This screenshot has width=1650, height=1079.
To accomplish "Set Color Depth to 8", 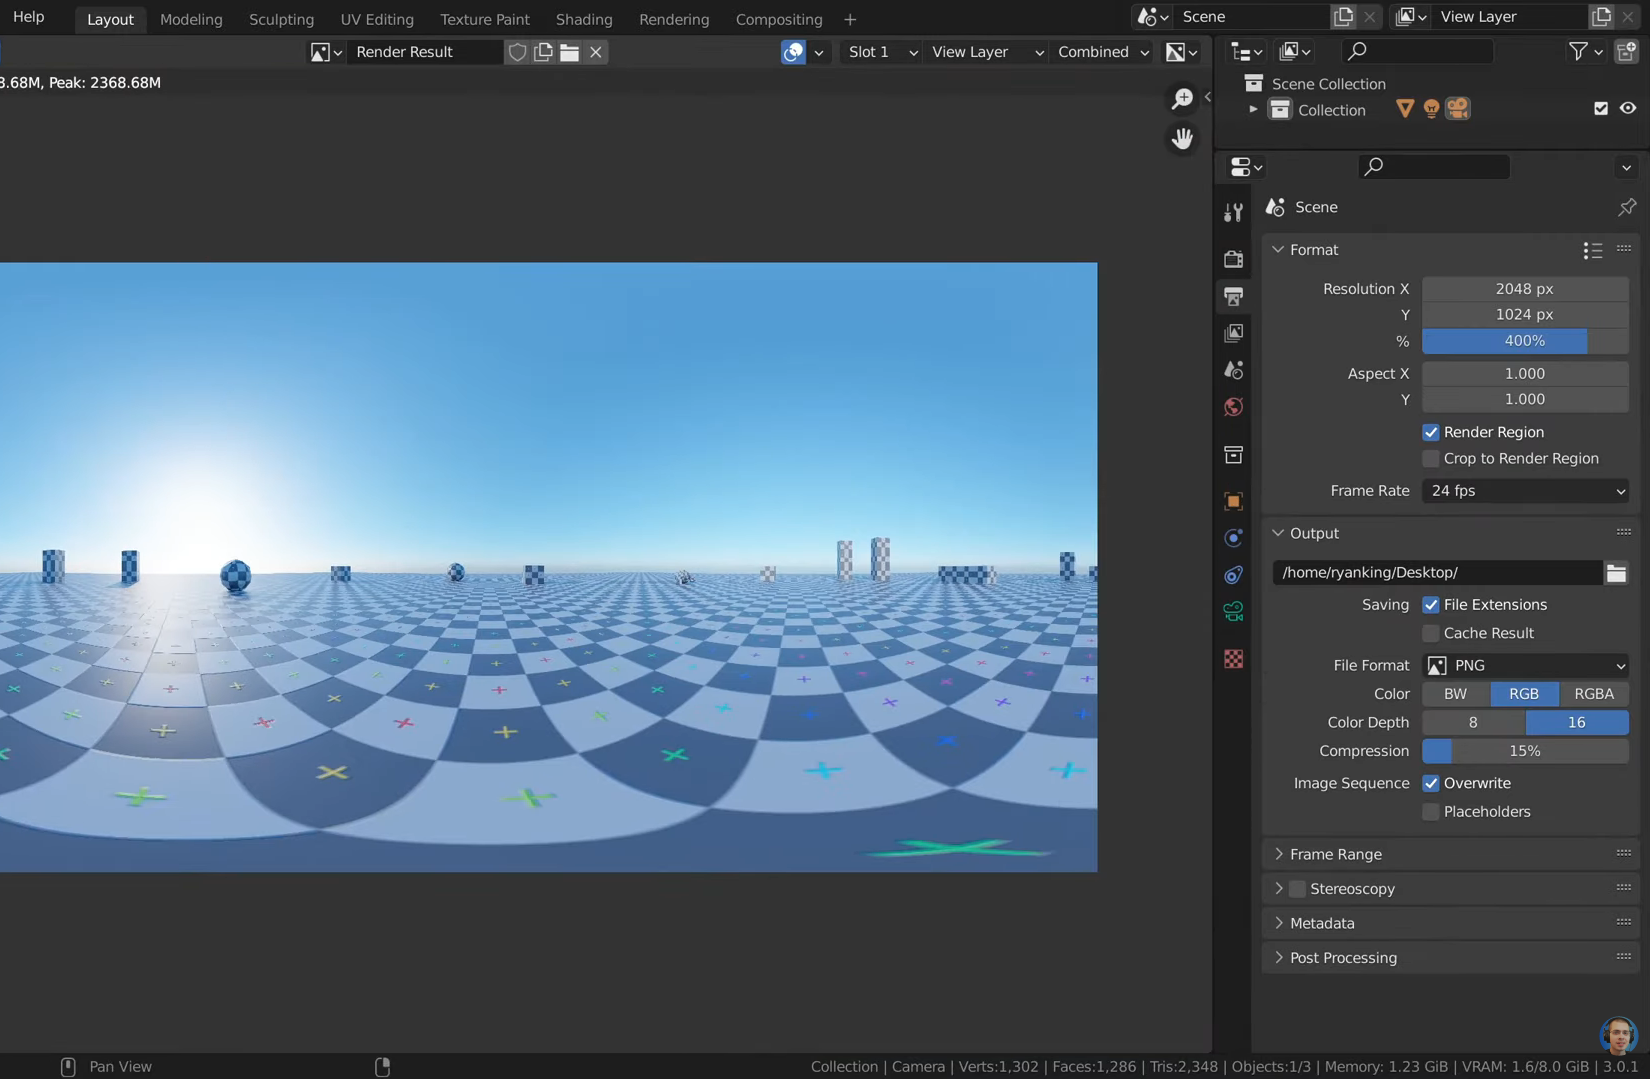I will [1473, 723].
